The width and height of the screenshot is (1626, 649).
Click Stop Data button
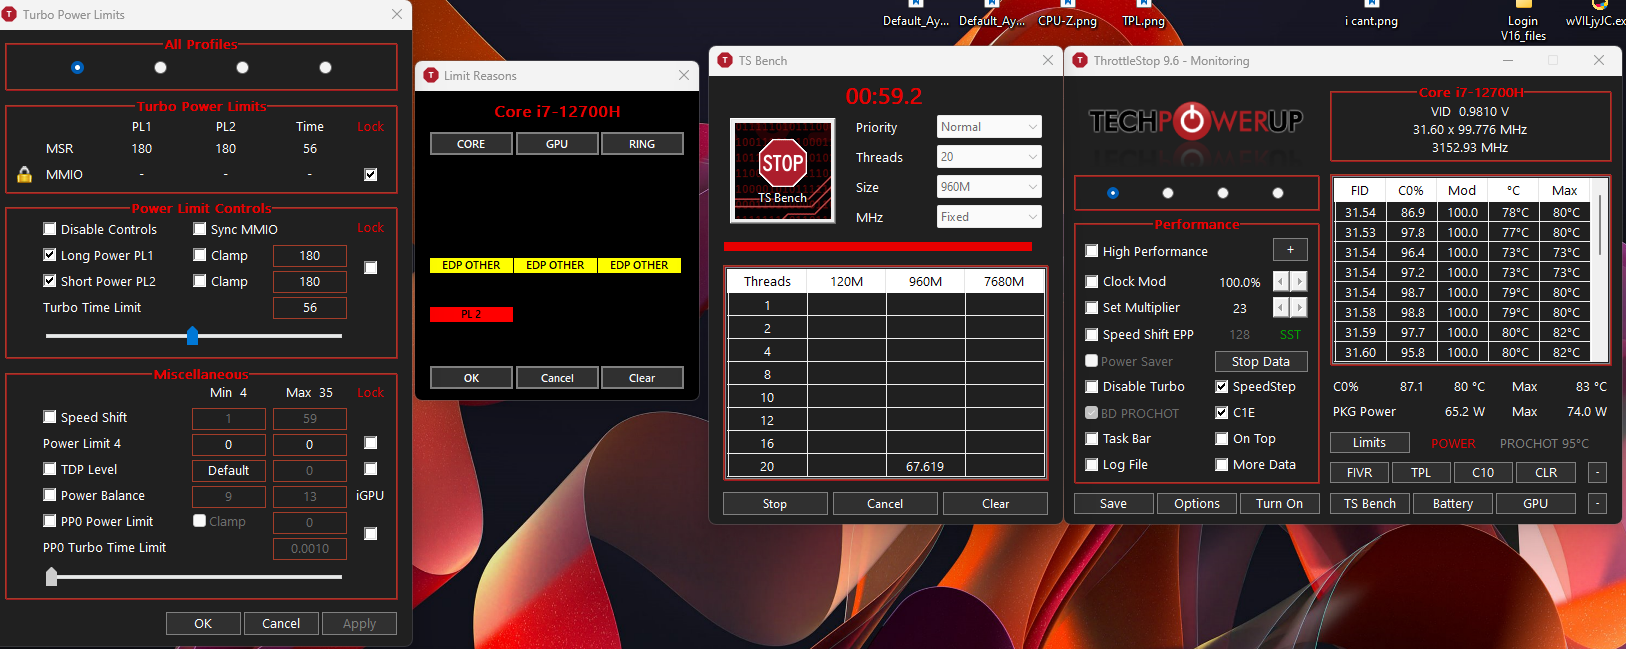pyautogui.click(x=1261, y=362)
